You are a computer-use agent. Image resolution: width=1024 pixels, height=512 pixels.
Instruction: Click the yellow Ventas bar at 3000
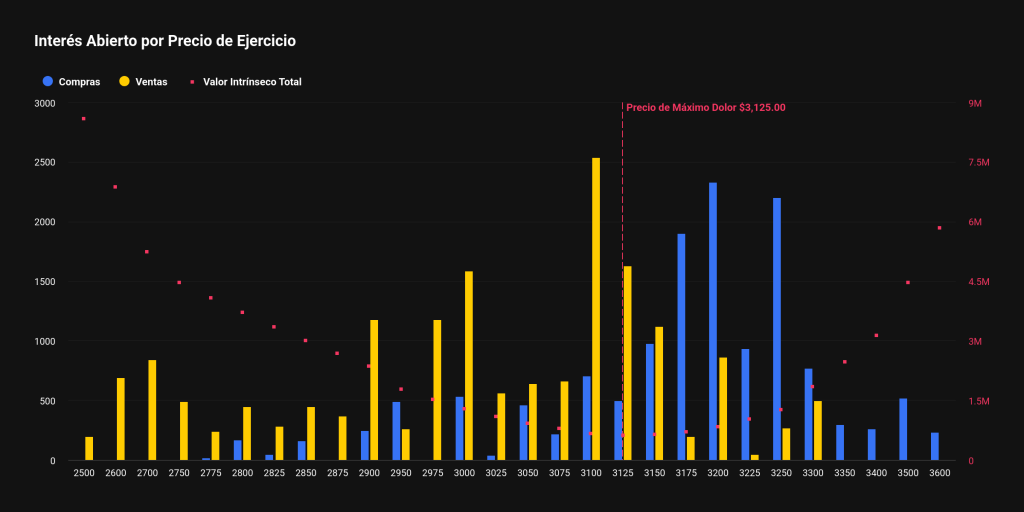pyautogui.click(x=469, y=366)
